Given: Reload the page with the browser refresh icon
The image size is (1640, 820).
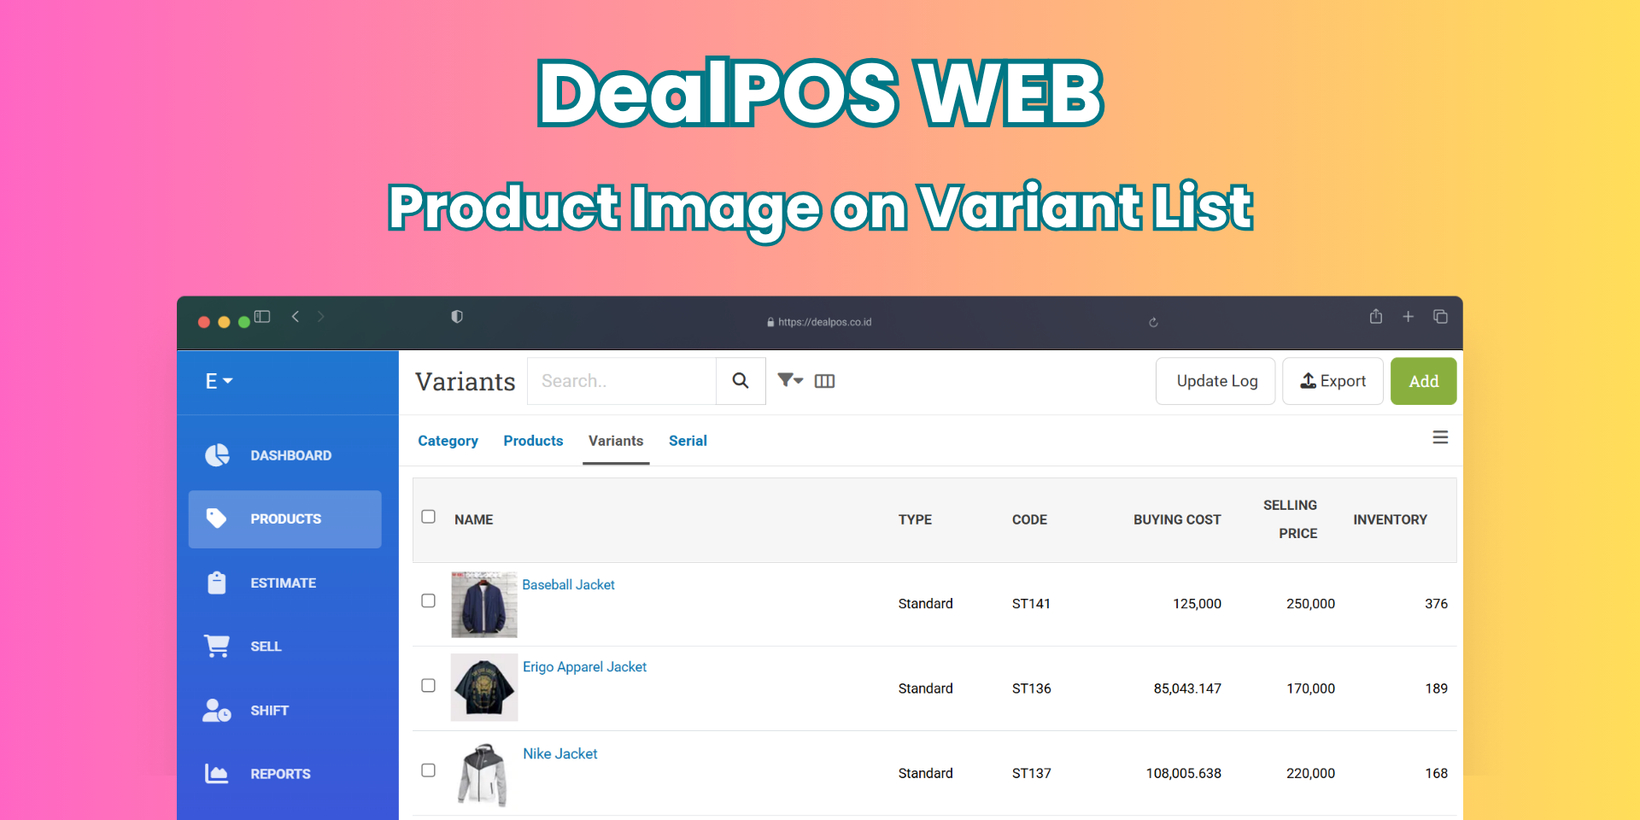Looking at the screenshot, I should click(x=1153, y=322).
